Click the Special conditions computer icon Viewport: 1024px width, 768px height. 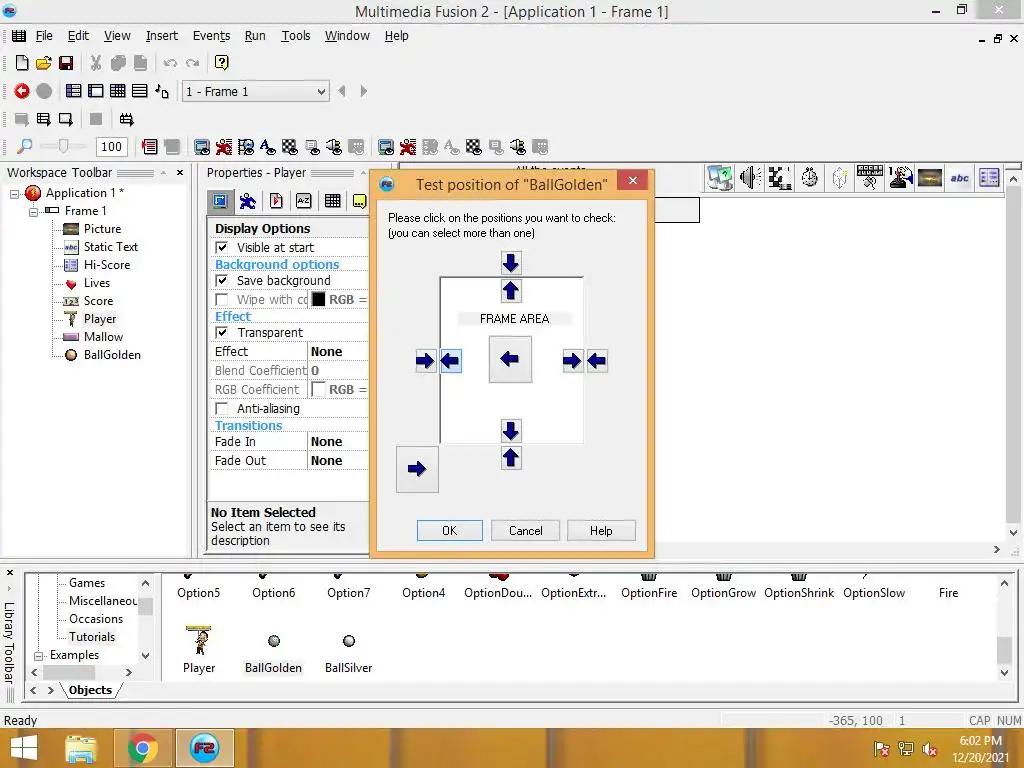(720, 178)
